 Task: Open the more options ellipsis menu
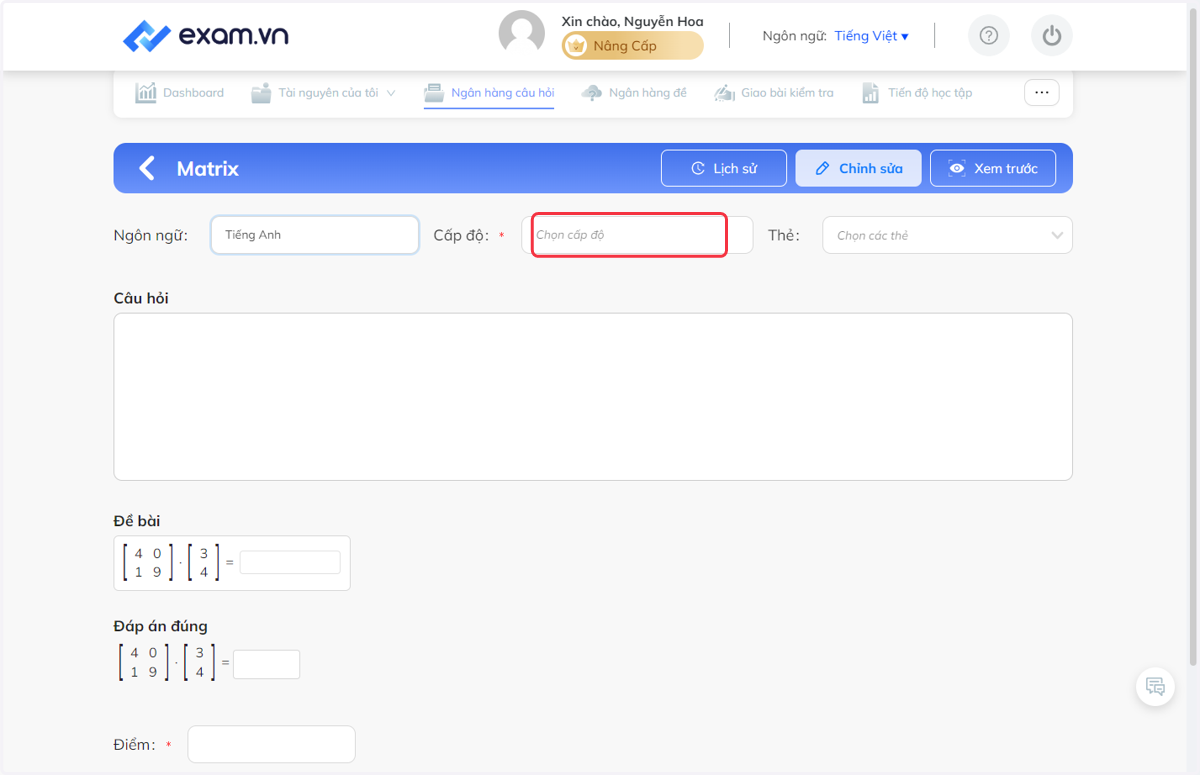coord(1041,92)
